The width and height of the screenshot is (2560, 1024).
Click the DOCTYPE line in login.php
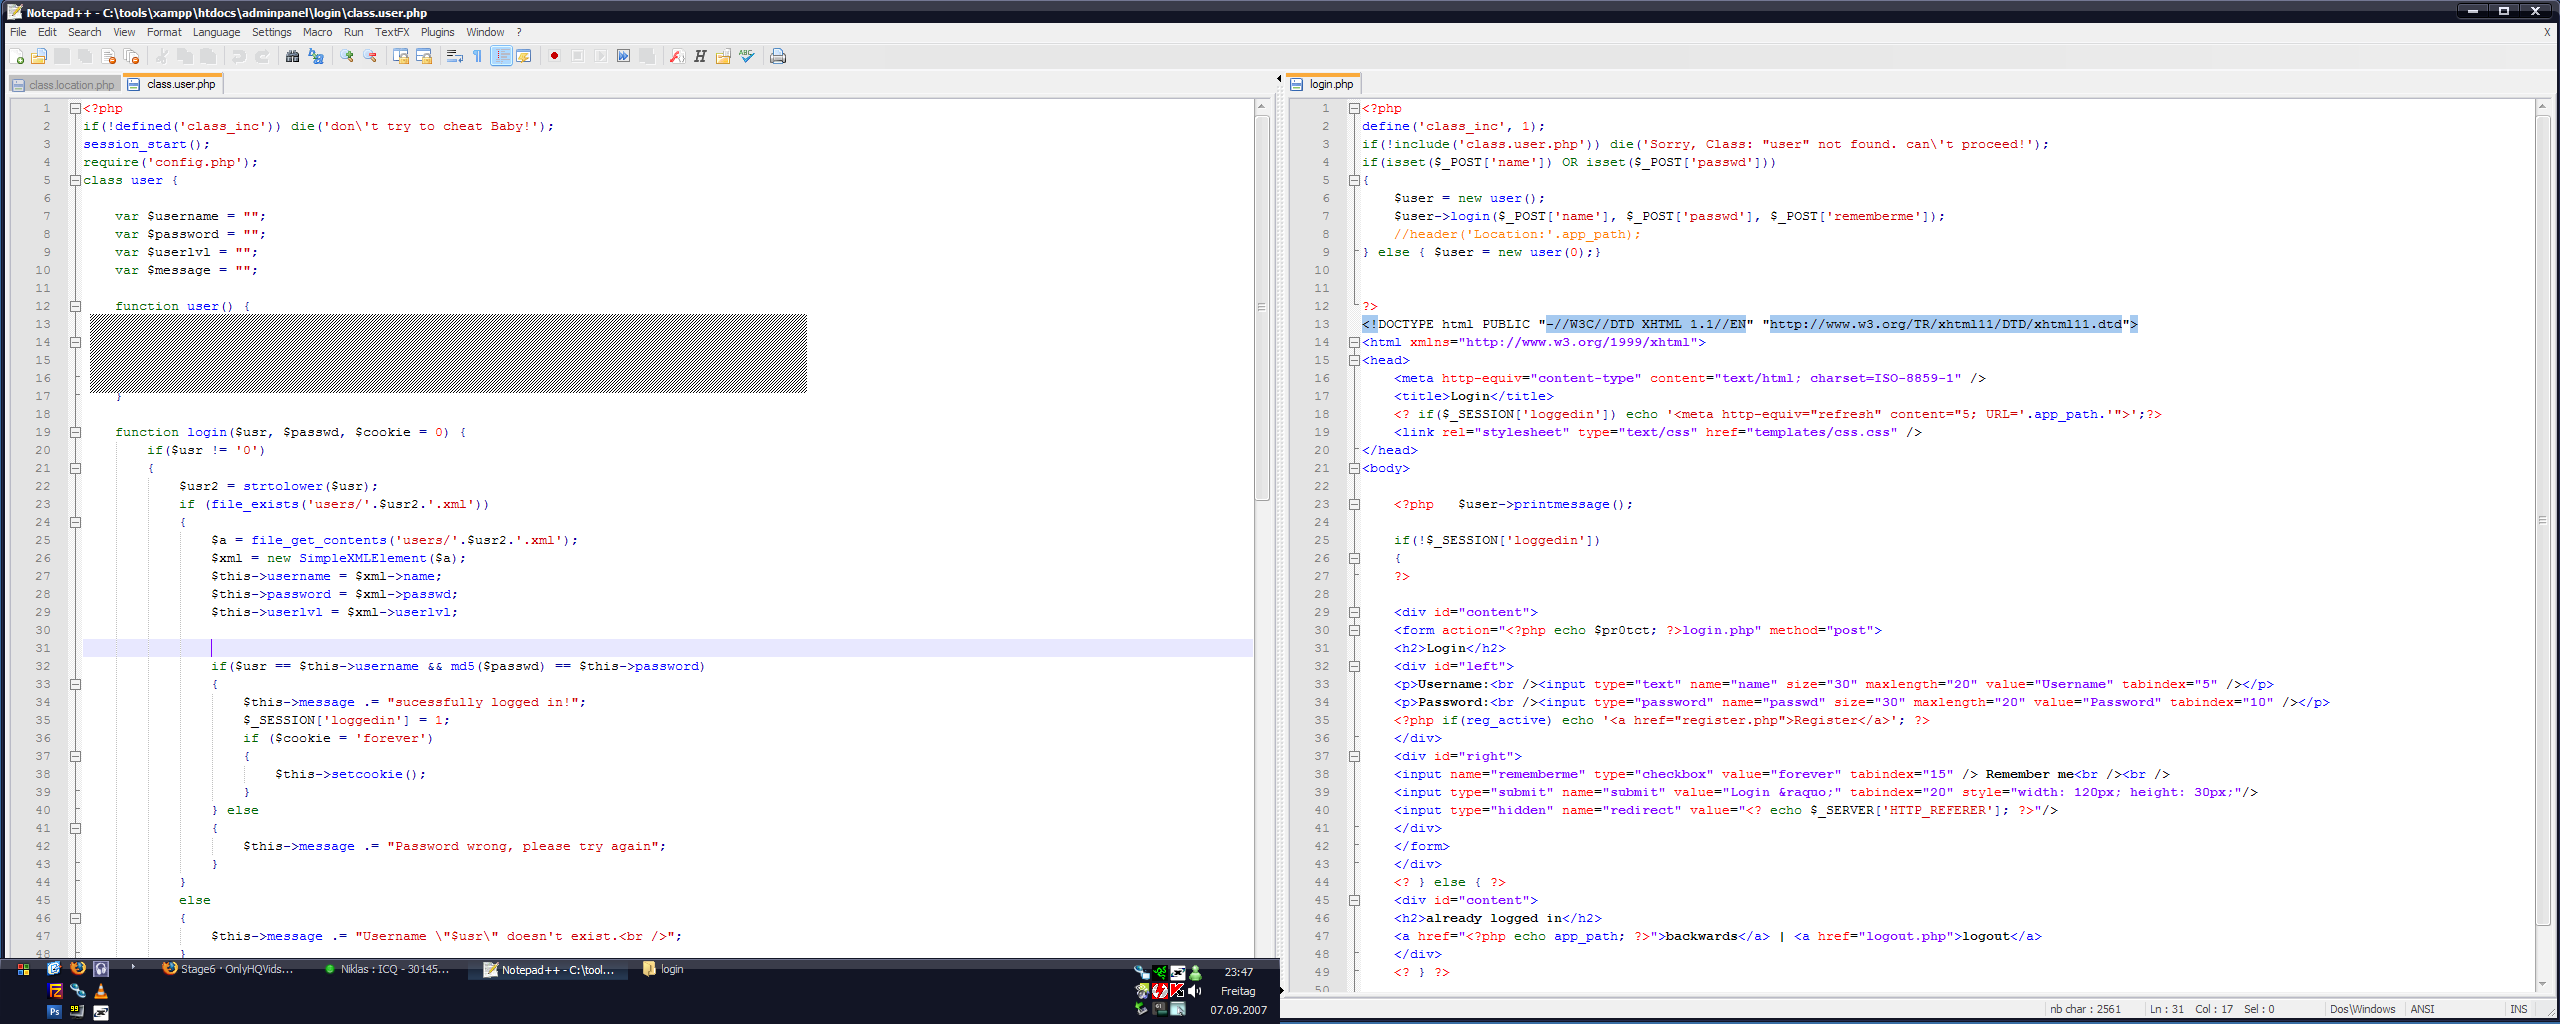pos(1749,324)
